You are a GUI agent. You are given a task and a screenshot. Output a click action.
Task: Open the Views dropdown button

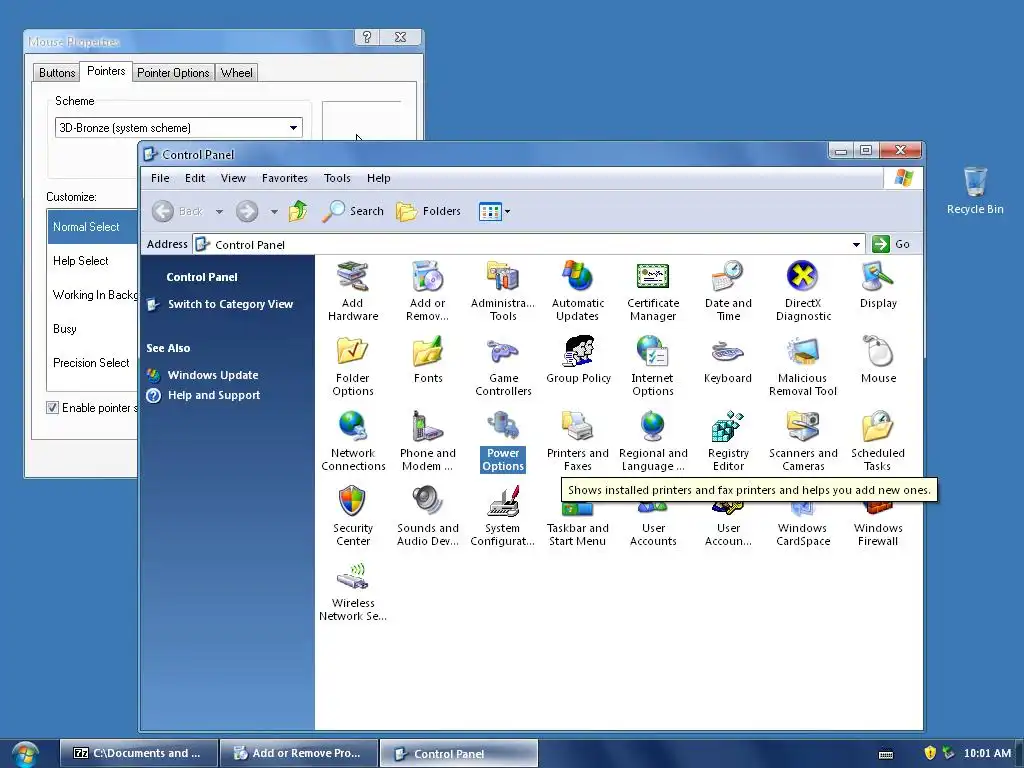(x=494, y=212)
